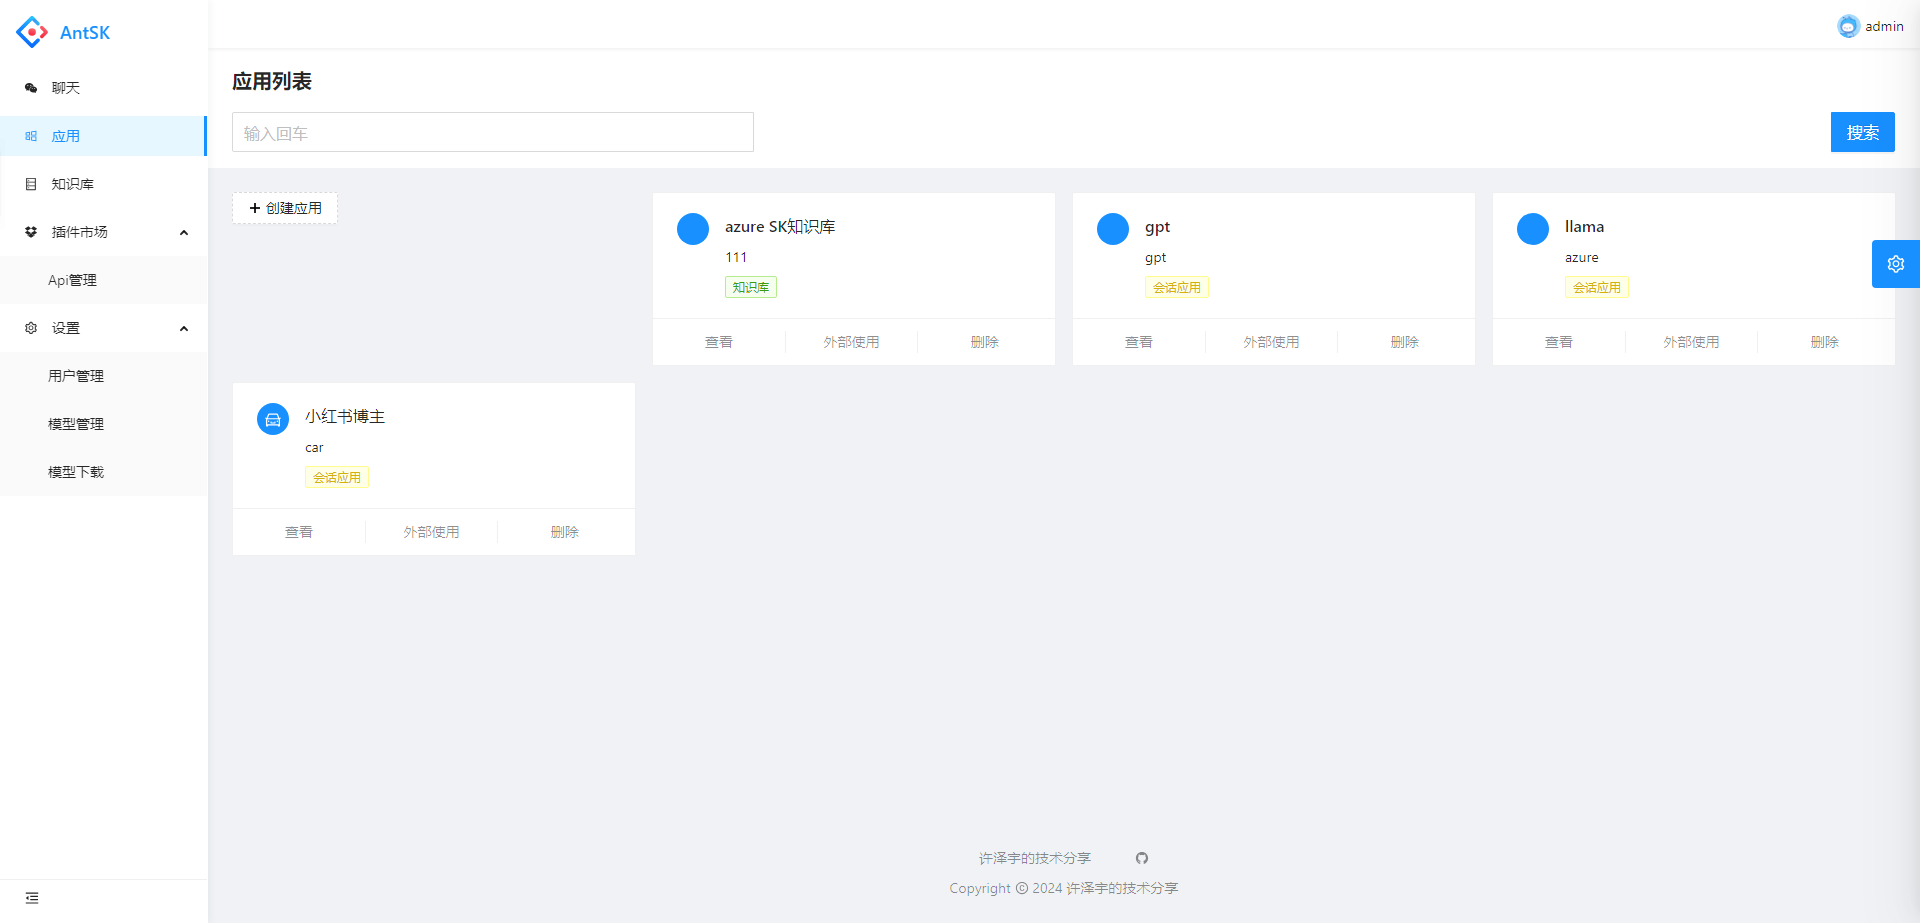Click 外部使用 on the llama card
Viewport: 1920px width, 923px height.
pos(1691,342)
